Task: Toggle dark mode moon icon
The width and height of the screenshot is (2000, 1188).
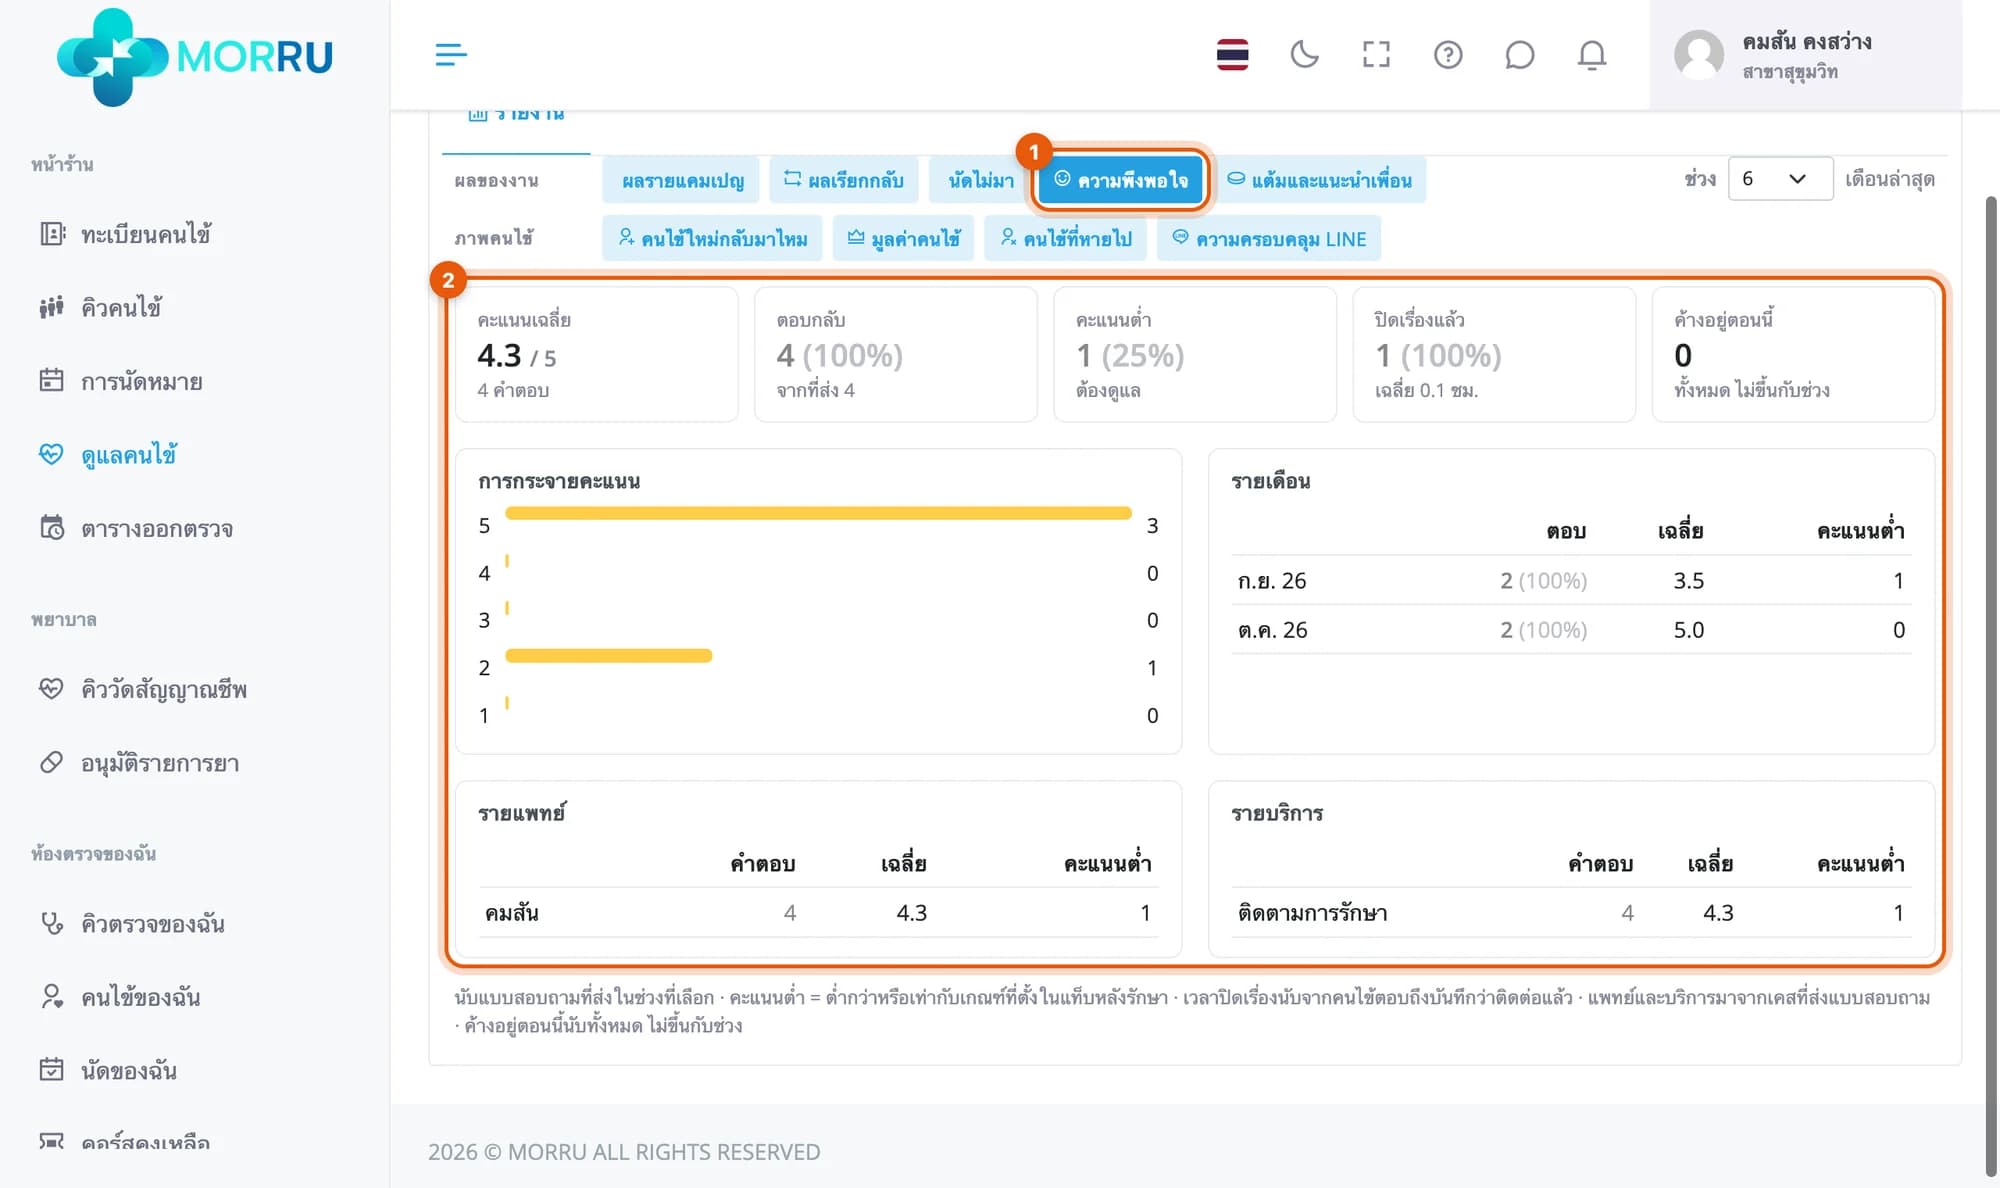Action: pos(1304,54)
